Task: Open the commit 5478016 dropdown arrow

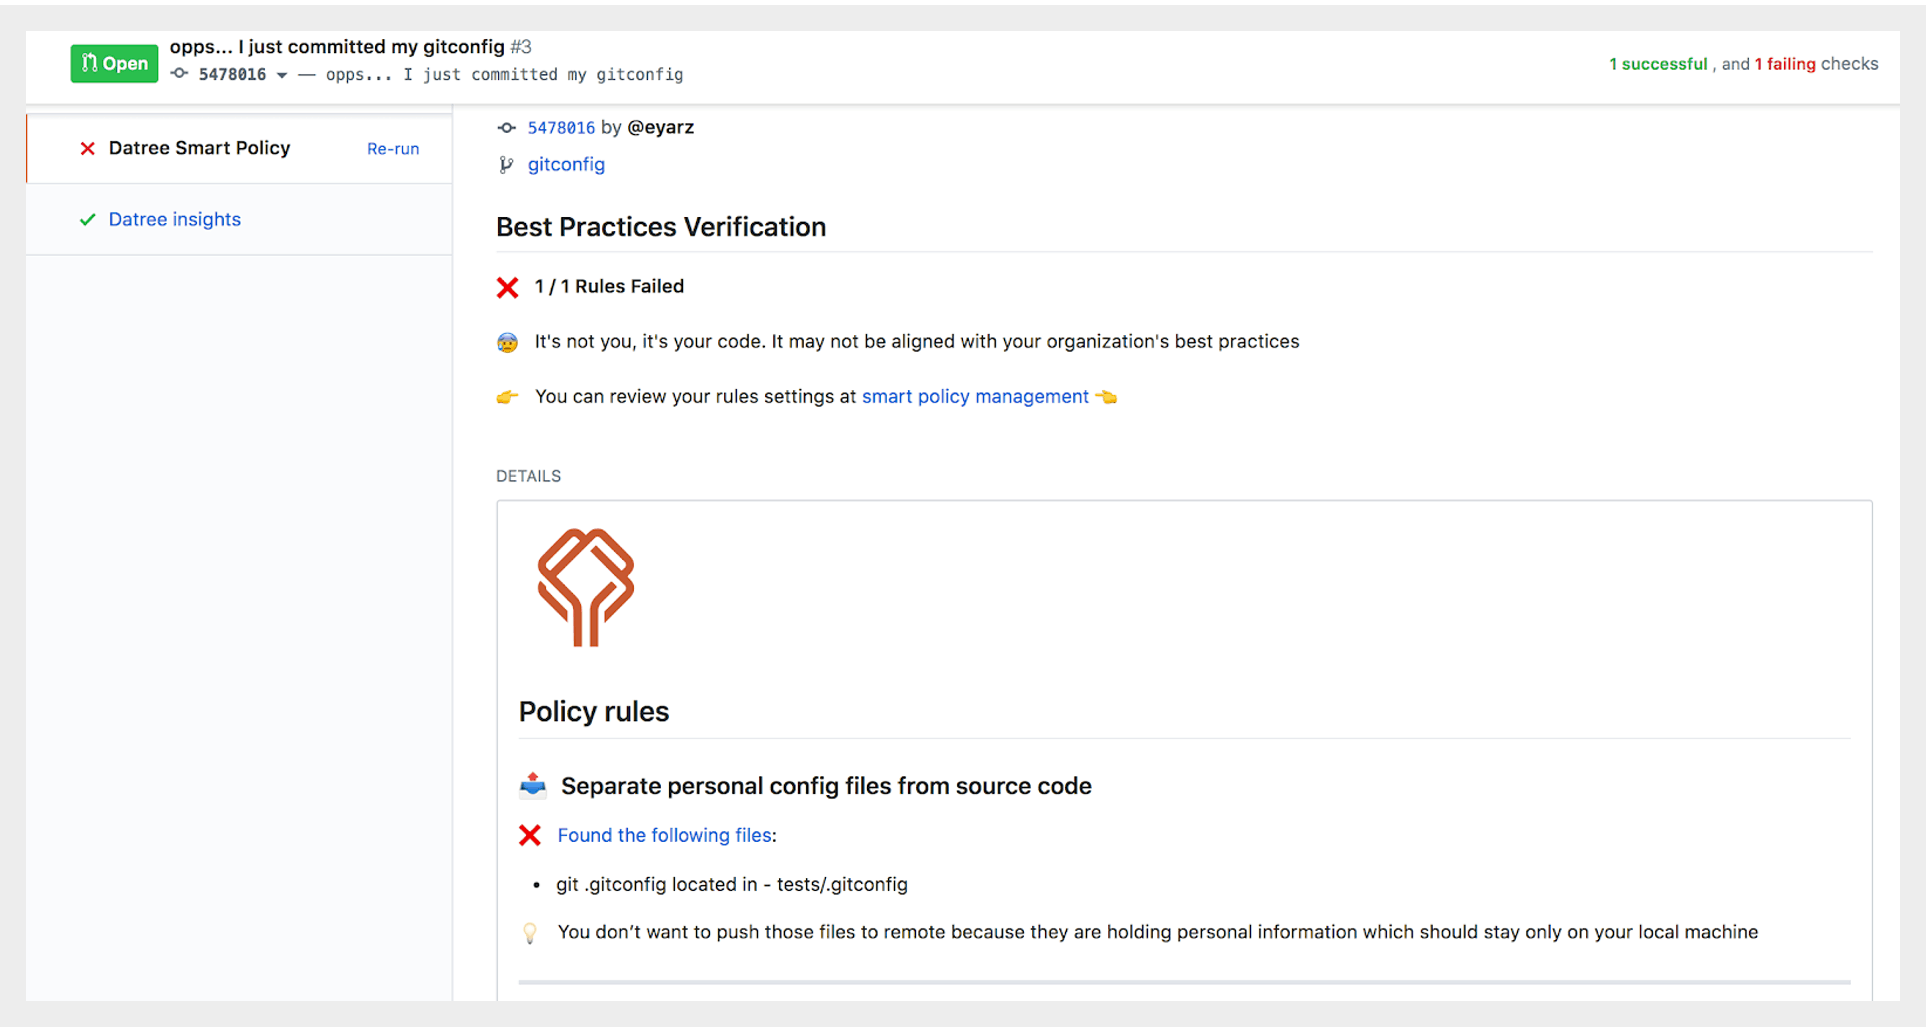Action: [282, 75]
